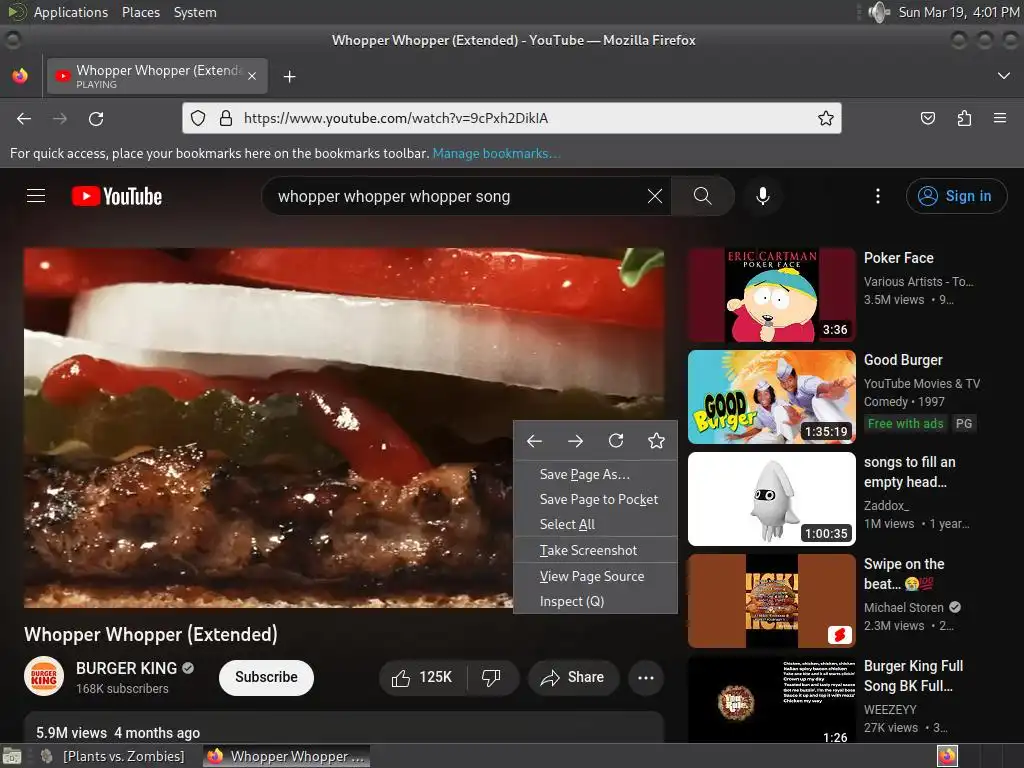Open the system volume speaker icon

(x=878, y=12)
